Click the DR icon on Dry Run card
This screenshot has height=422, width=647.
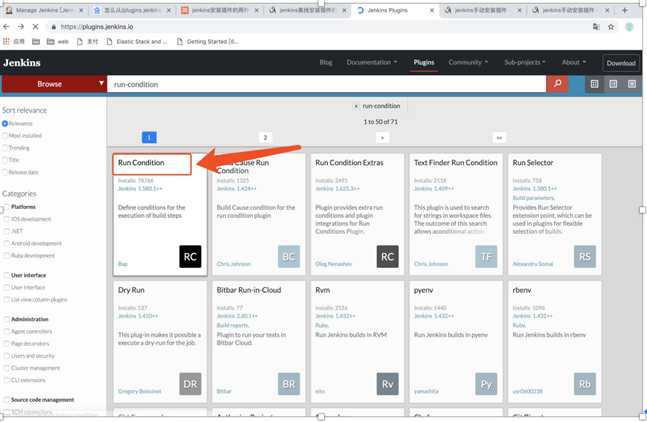(x=190, y=384)
